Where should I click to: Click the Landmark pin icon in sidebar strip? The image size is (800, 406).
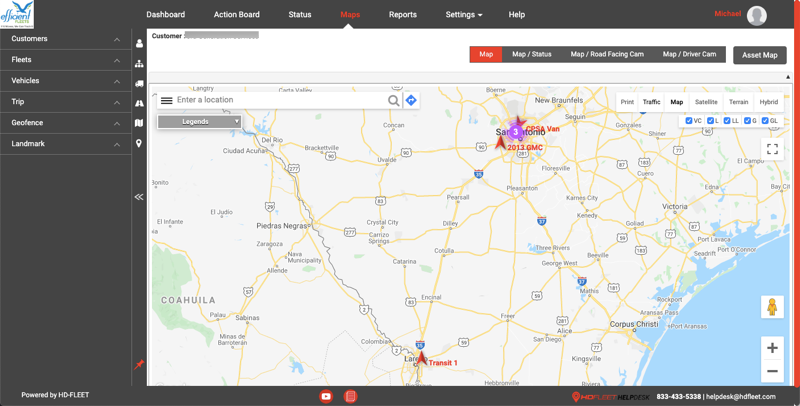tap(139, 144)
